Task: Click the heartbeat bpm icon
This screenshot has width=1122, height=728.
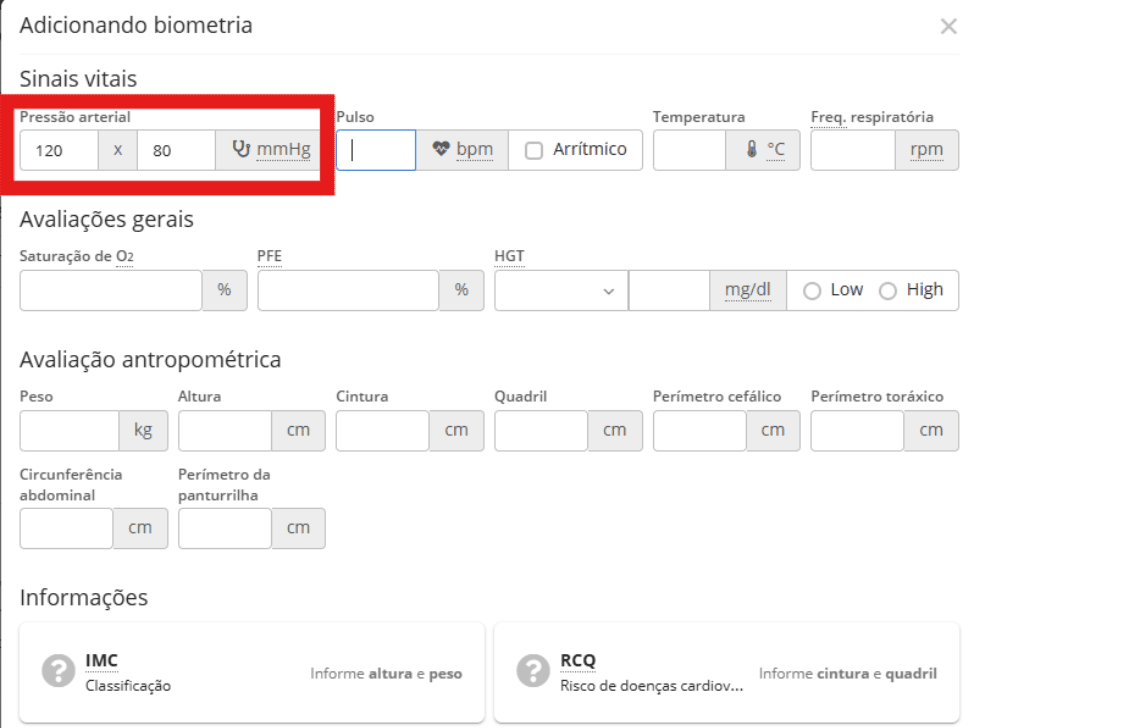Action: (442, 150)
